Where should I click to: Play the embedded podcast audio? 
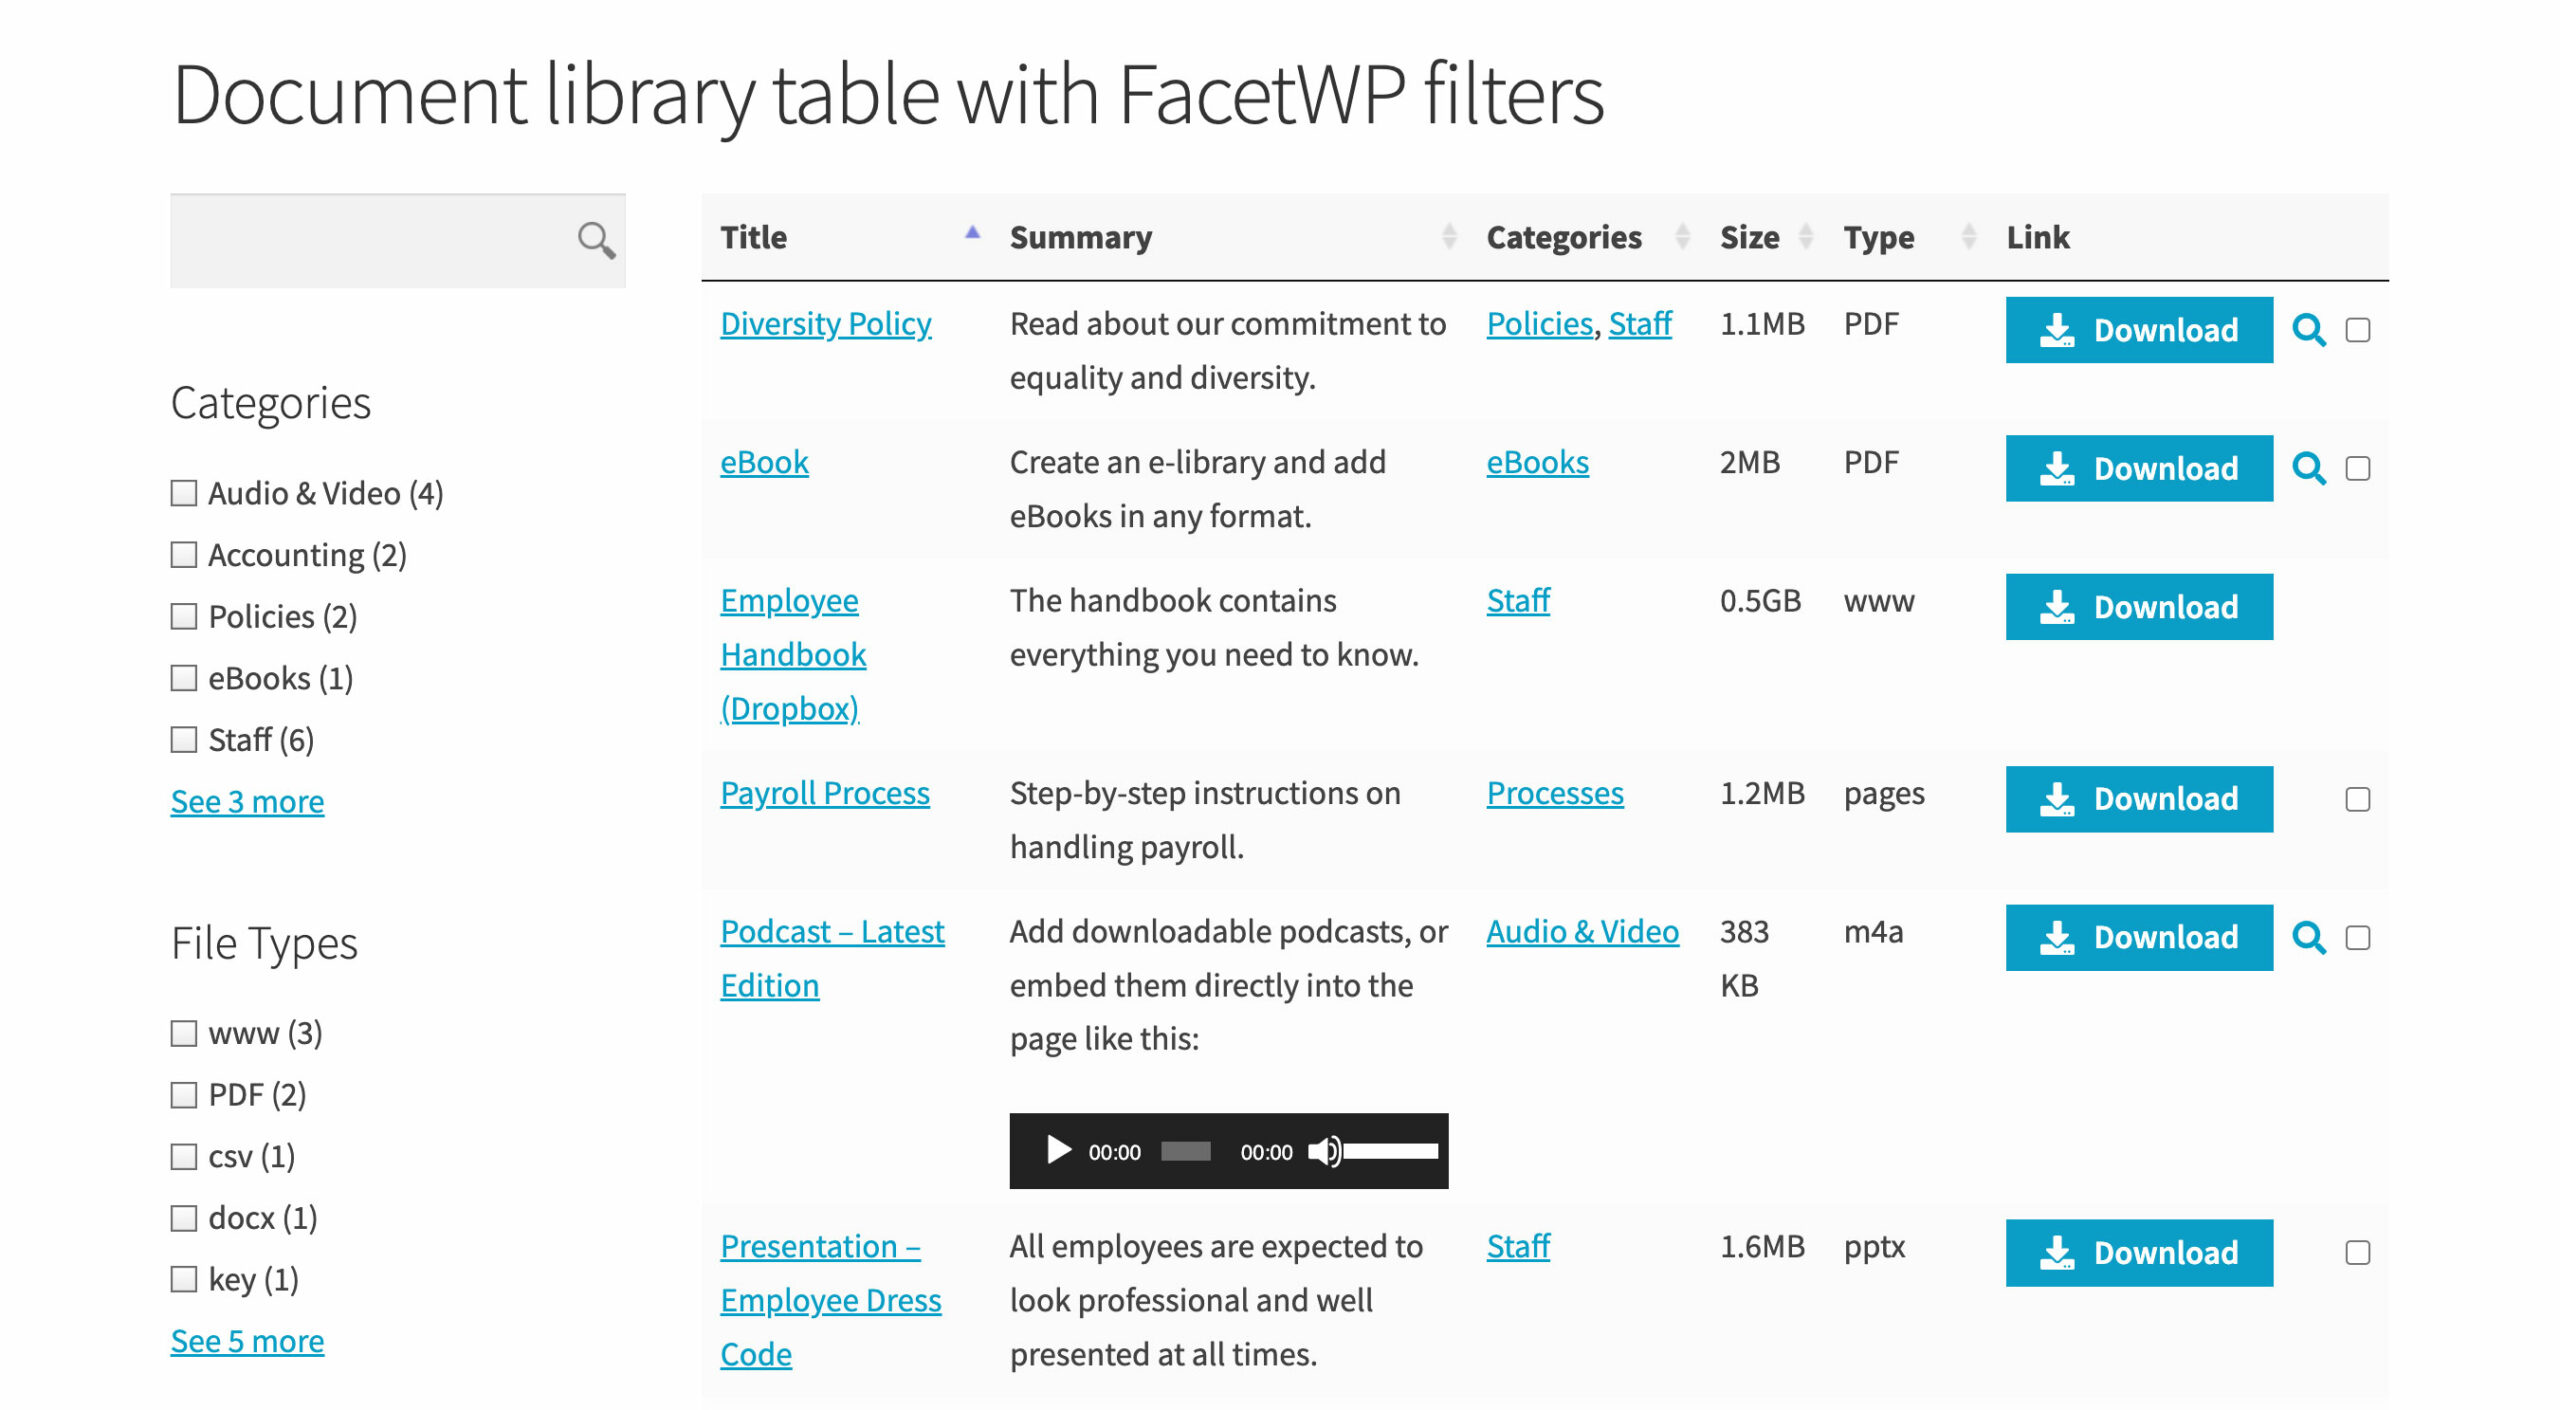point(1057,1151)
